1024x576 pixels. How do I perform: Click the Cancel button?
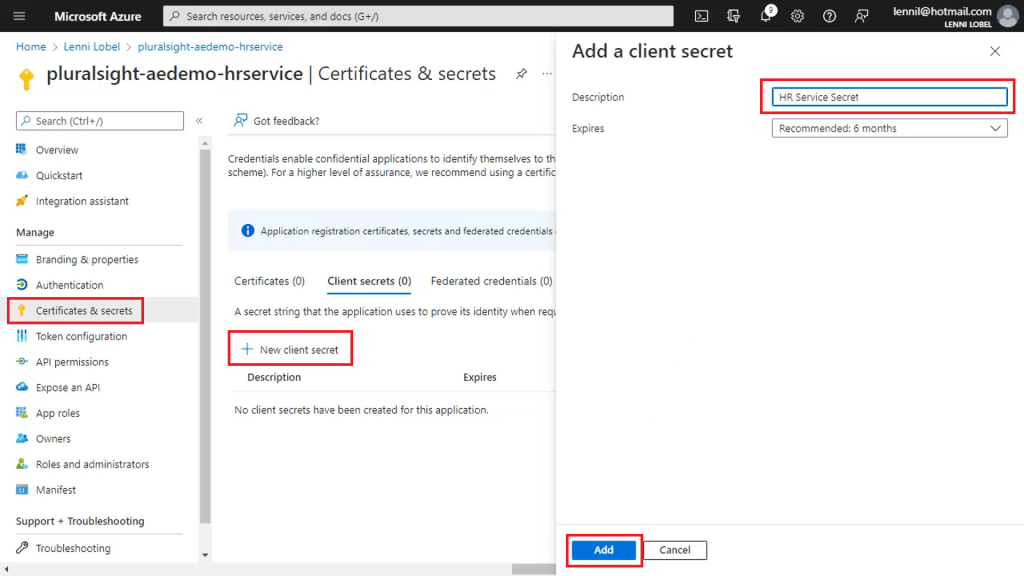[x=675, y=550]
